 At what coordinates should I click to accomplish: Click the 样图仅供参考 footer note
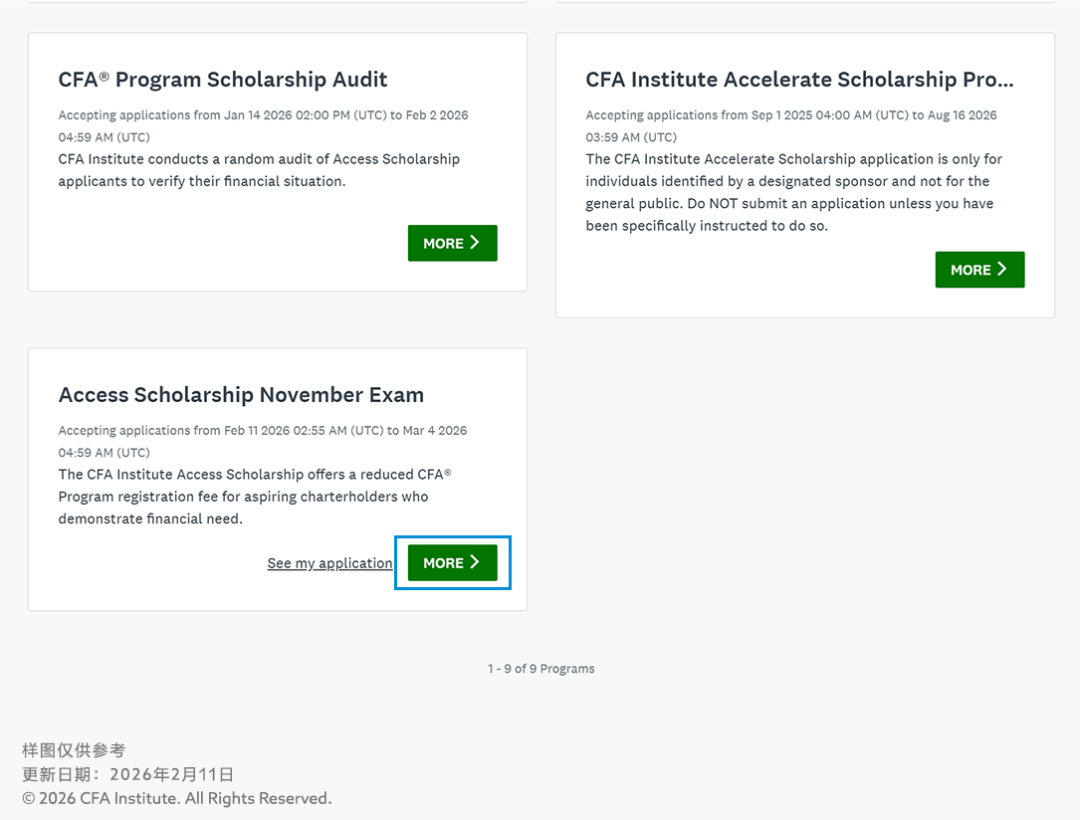click(74, 750)
